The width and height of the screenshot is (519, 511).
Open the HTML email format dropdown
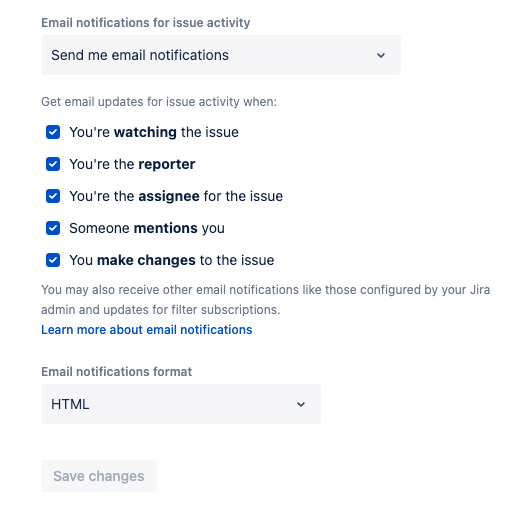point(181,404)
